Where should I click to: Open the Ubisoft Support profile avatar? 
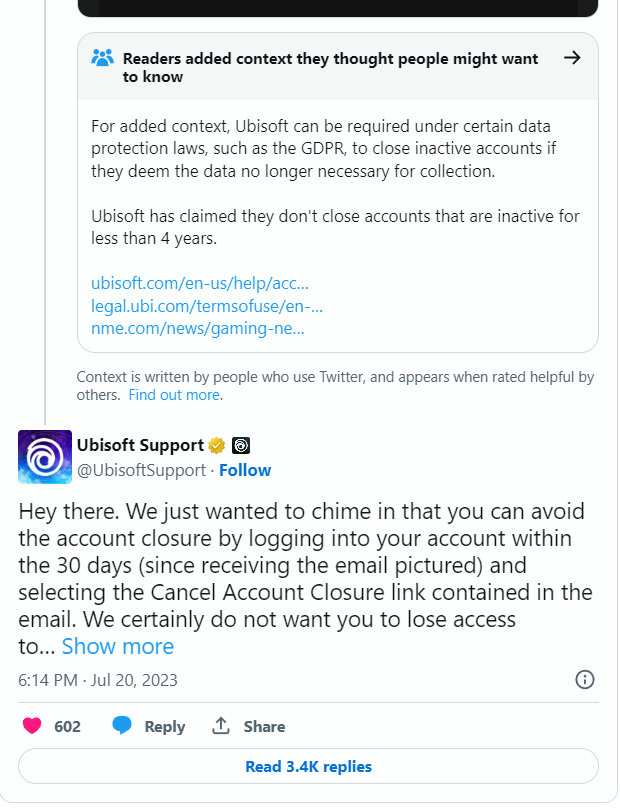tap(45, 457)
